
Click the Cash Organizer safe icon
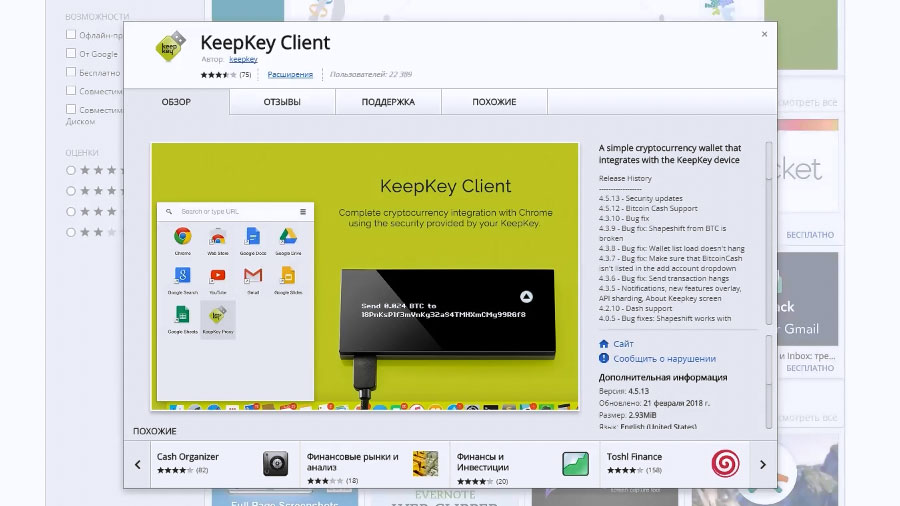pyautogui.click(x=276, y=464)
